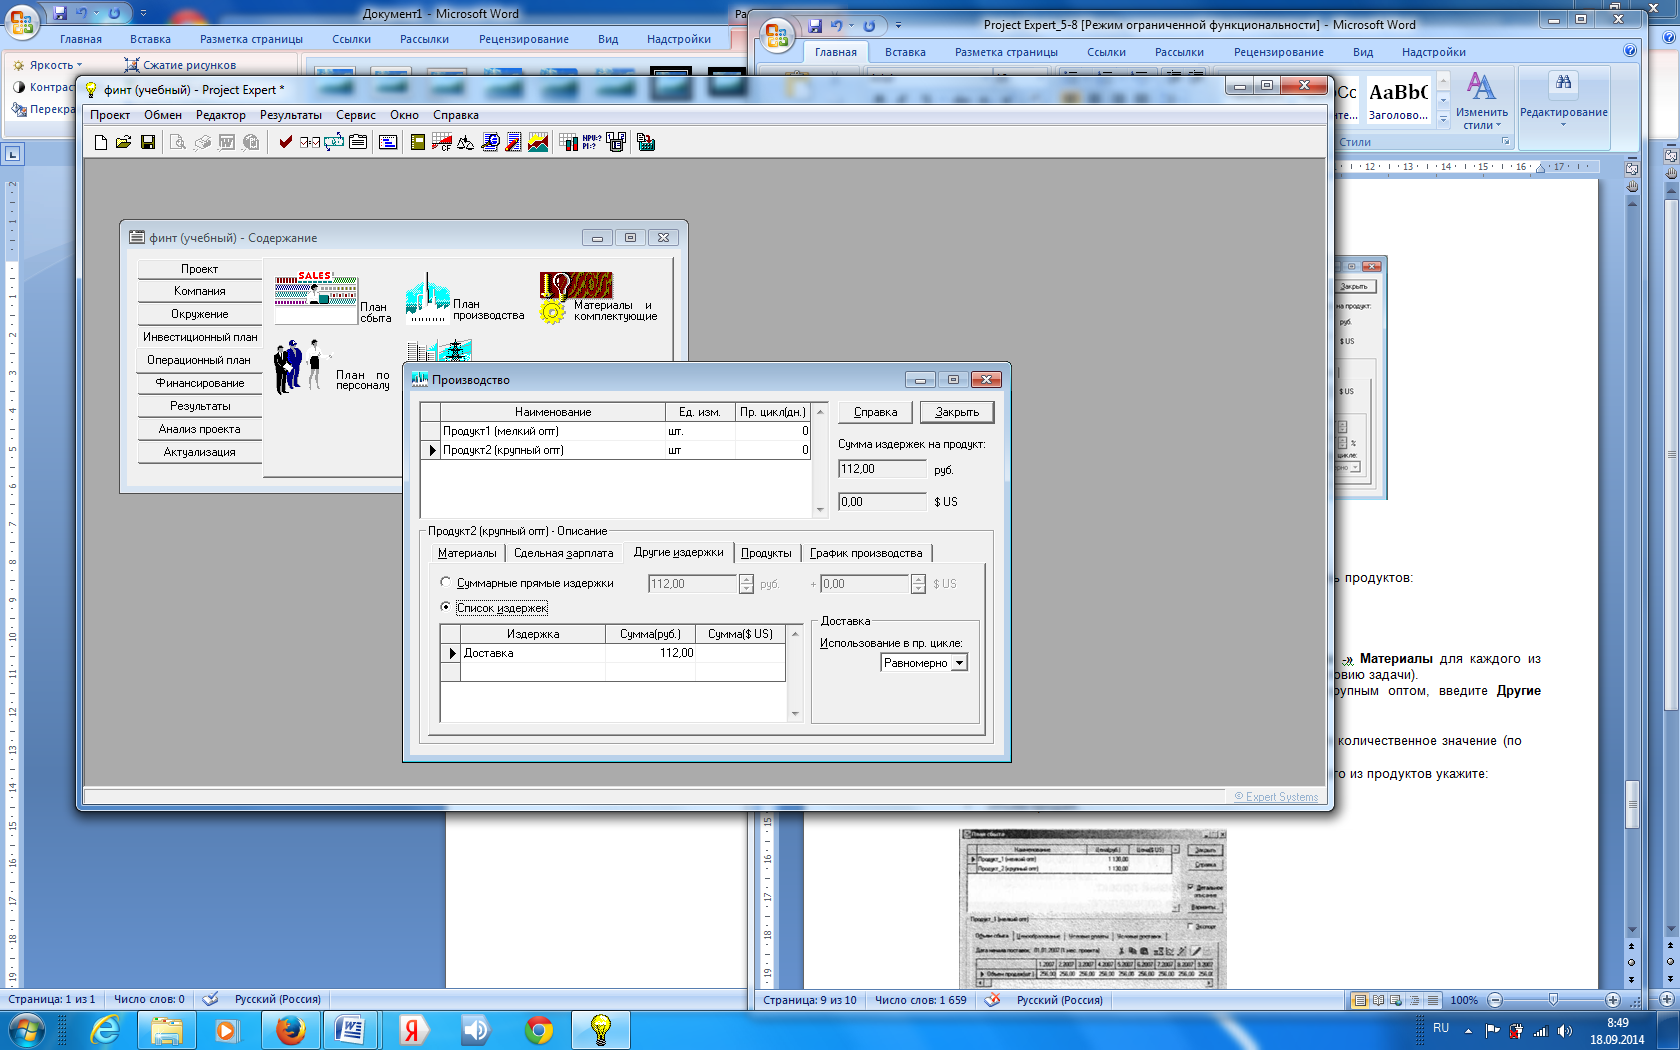This screenshot has width=1680, height=1050.
Task: Open Google Chrome from the taskbar
Action: (539, 1030)
